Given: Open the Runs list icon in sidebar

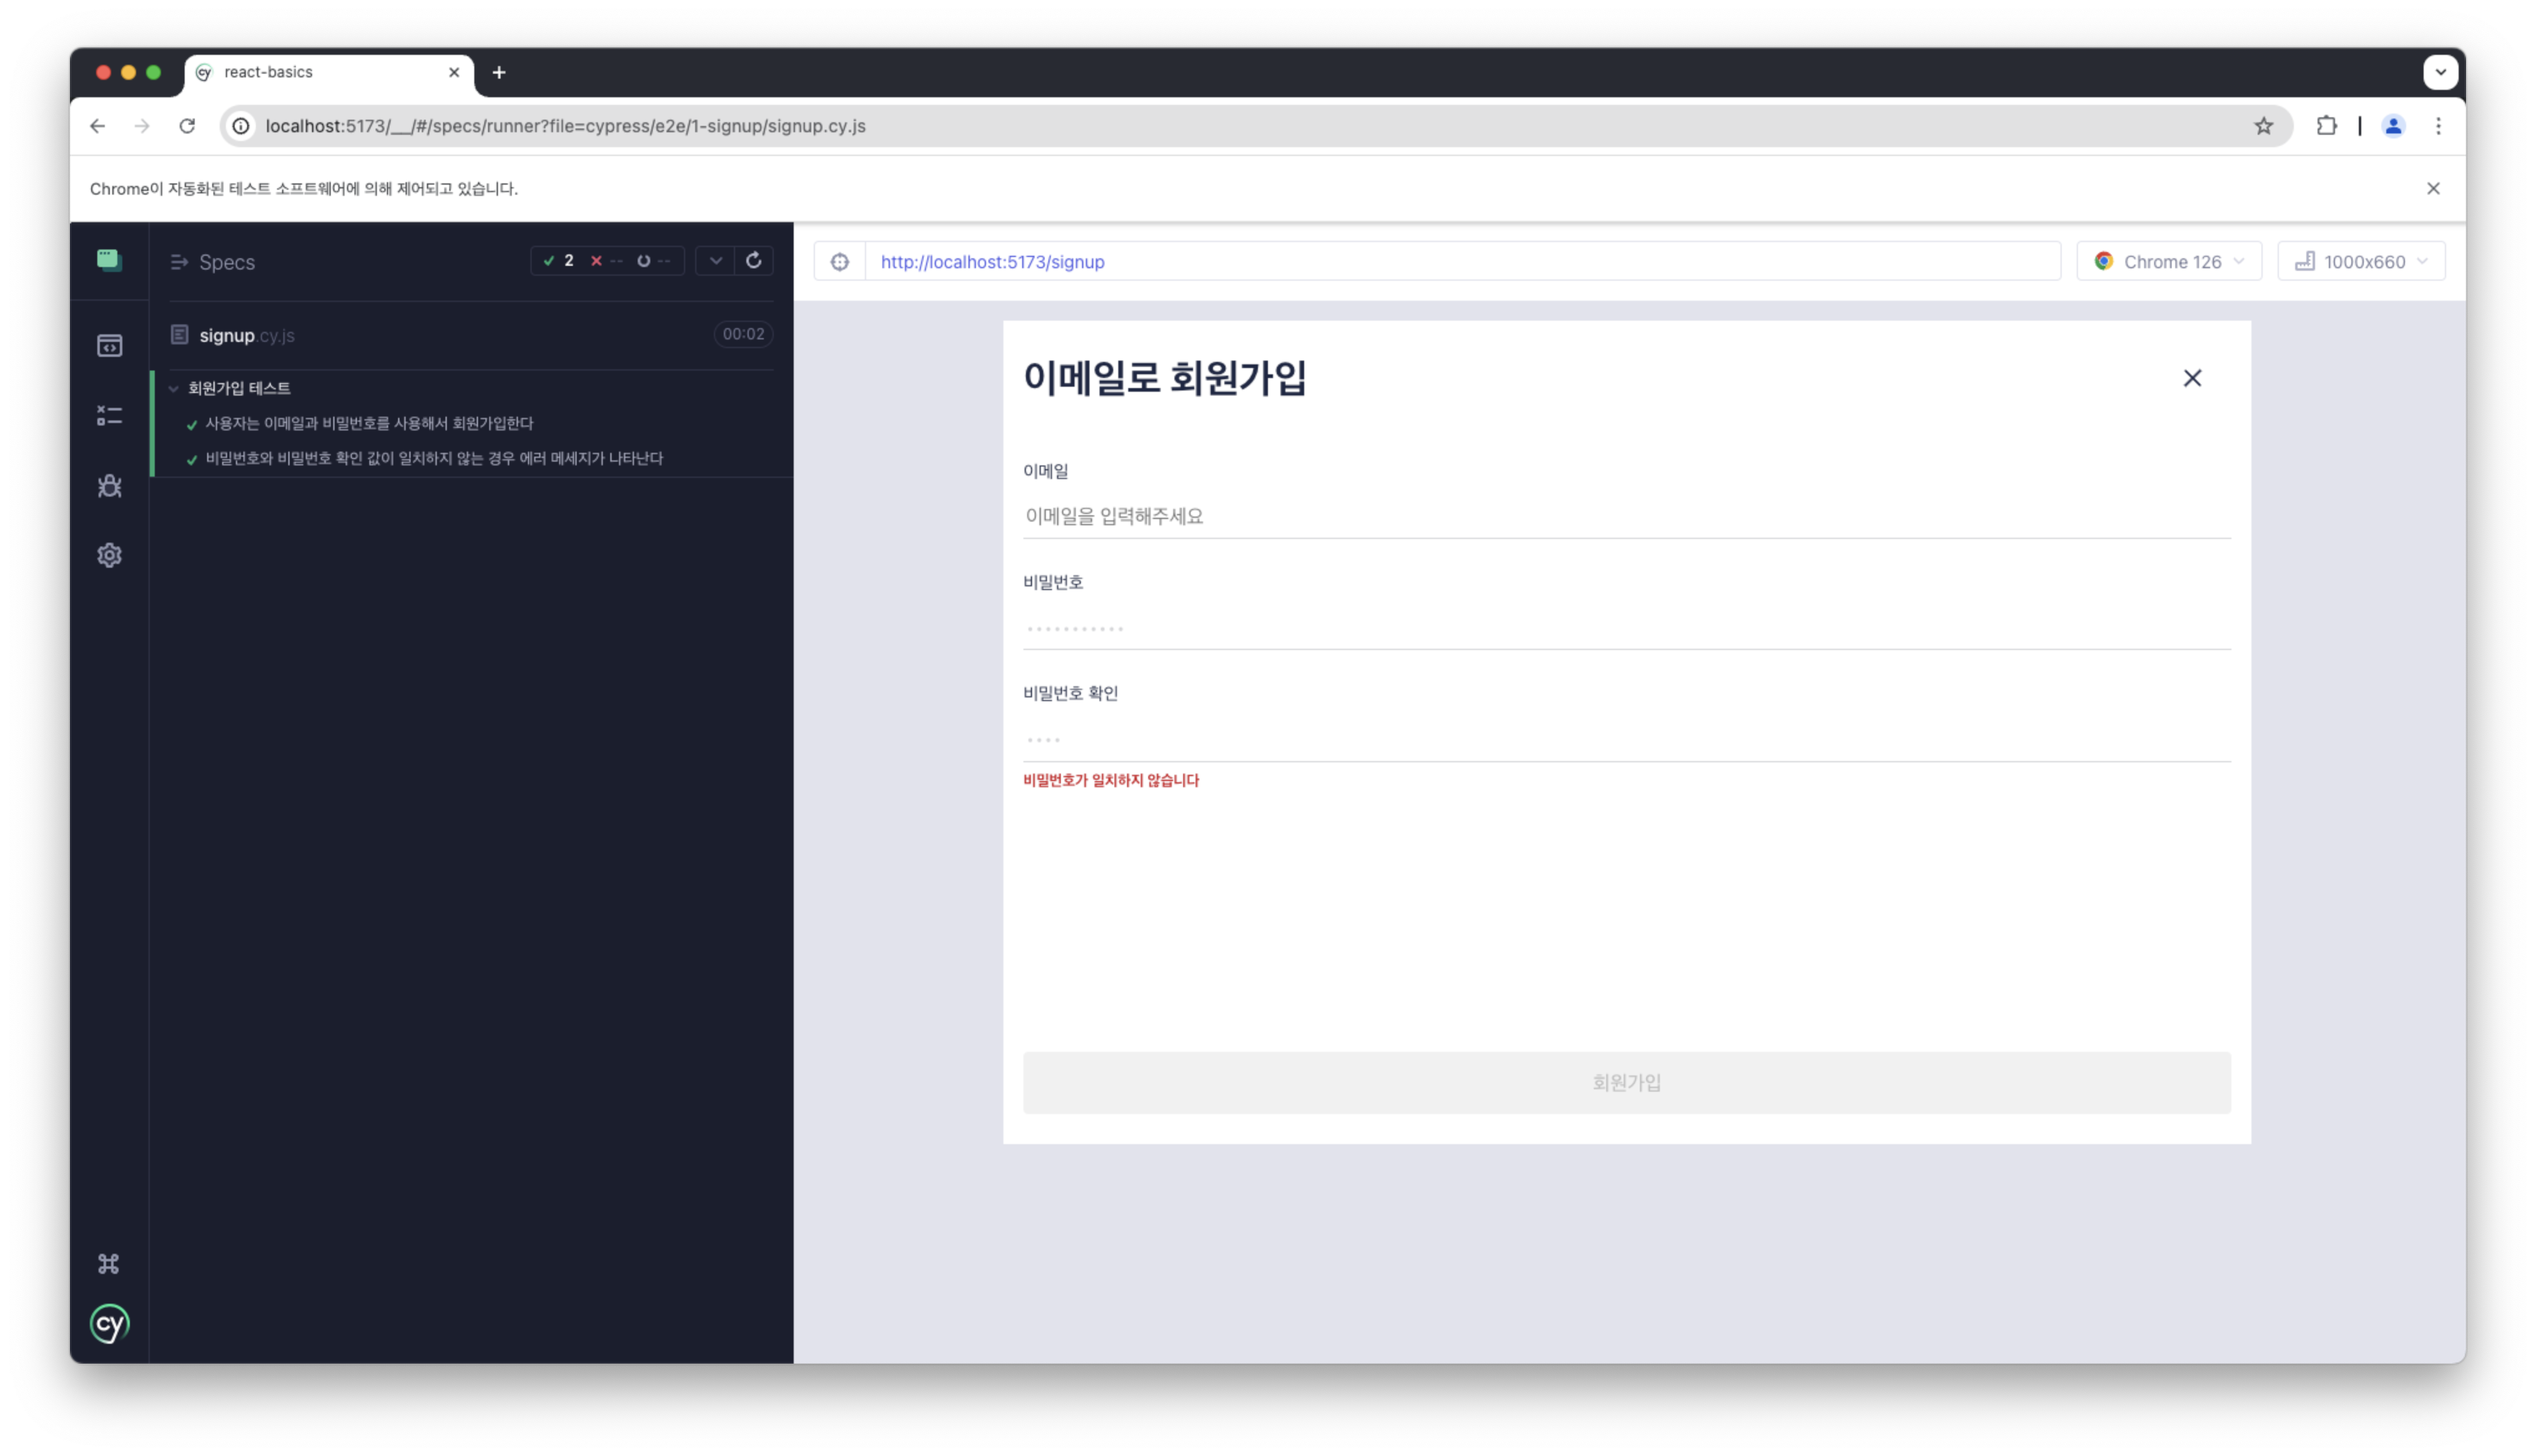Looking at the screenshot, I should (x=109, y=415).
